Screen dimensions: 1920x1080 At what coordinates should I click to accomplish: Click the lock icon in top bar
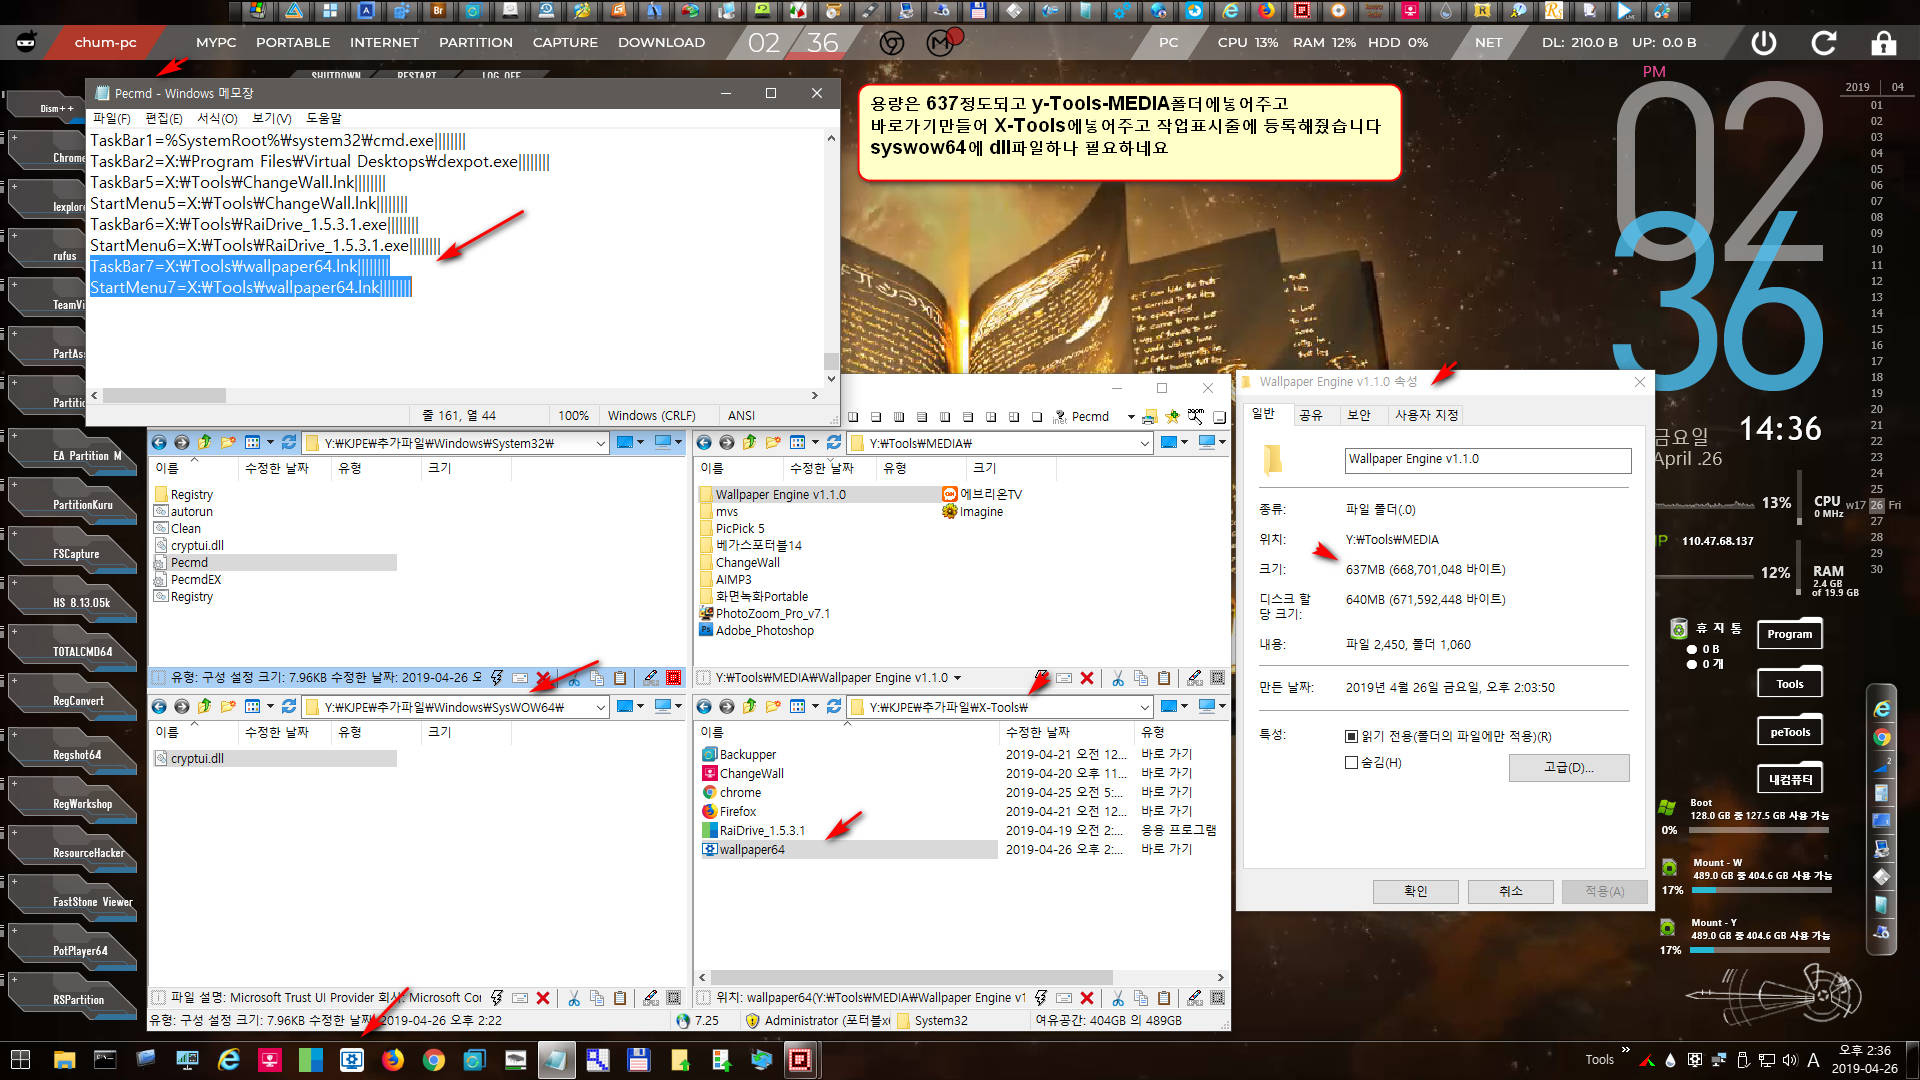(x=1883, y=43)
